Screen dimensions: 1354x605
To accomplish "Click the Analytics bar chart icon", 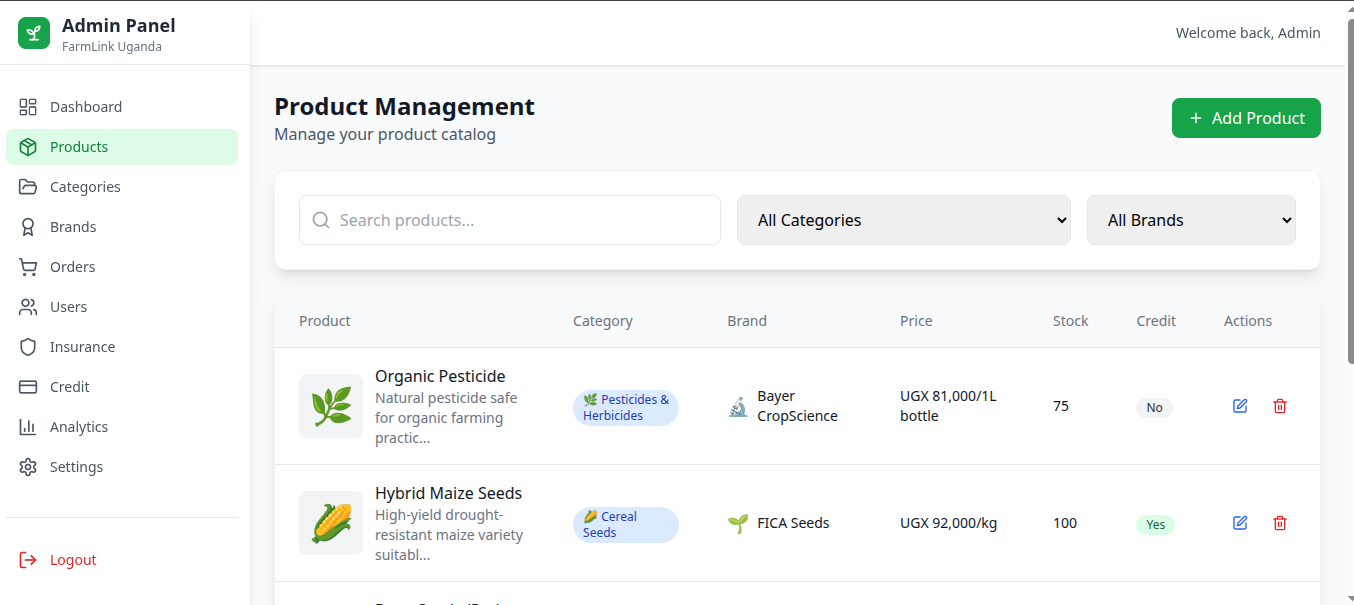I will point(28,427).
